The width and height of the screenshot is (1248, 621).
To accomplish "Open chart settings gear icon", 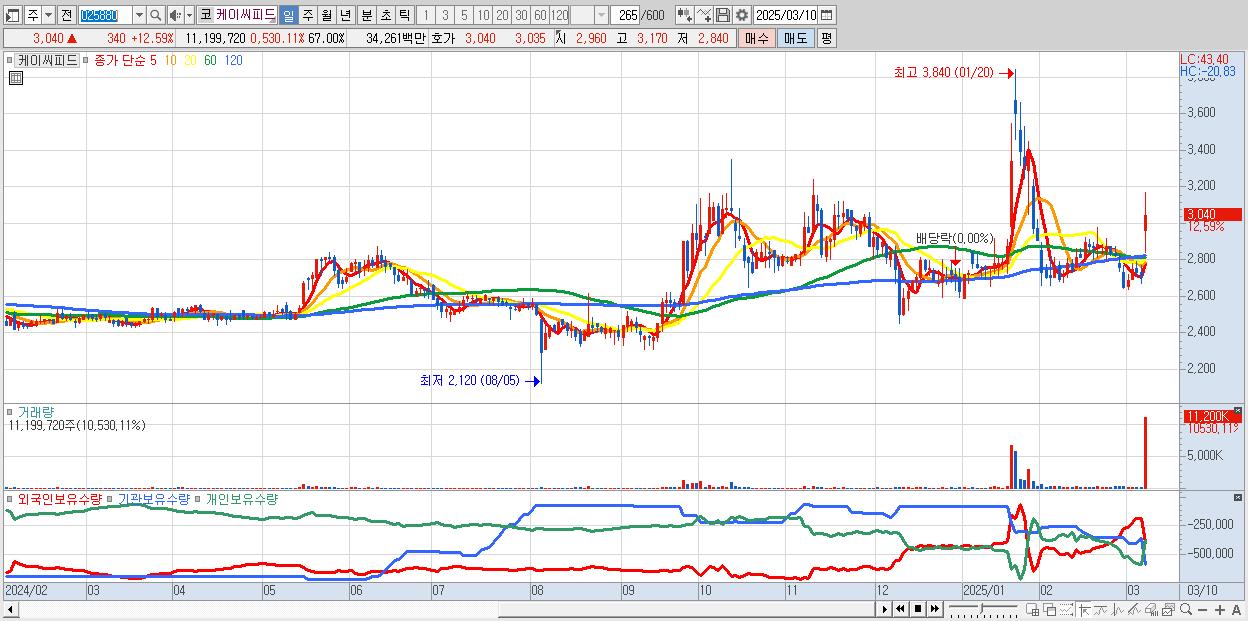I will 742,15.
